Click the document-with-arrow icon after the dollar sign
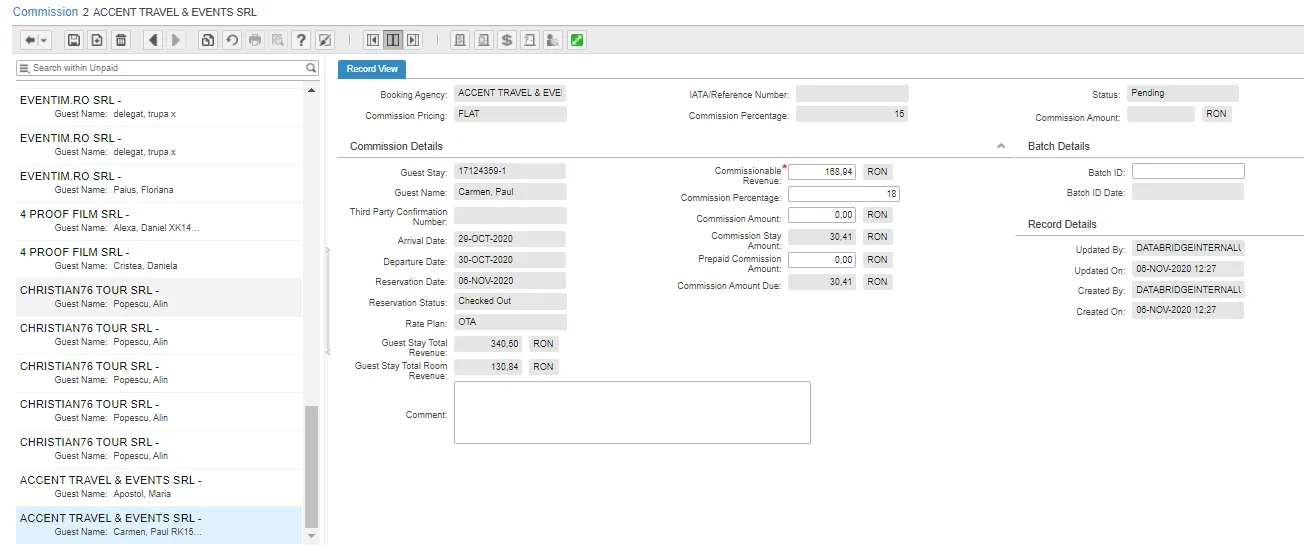Image resolution: width=1304 pixels, height=552 pixels. [530, 40]
